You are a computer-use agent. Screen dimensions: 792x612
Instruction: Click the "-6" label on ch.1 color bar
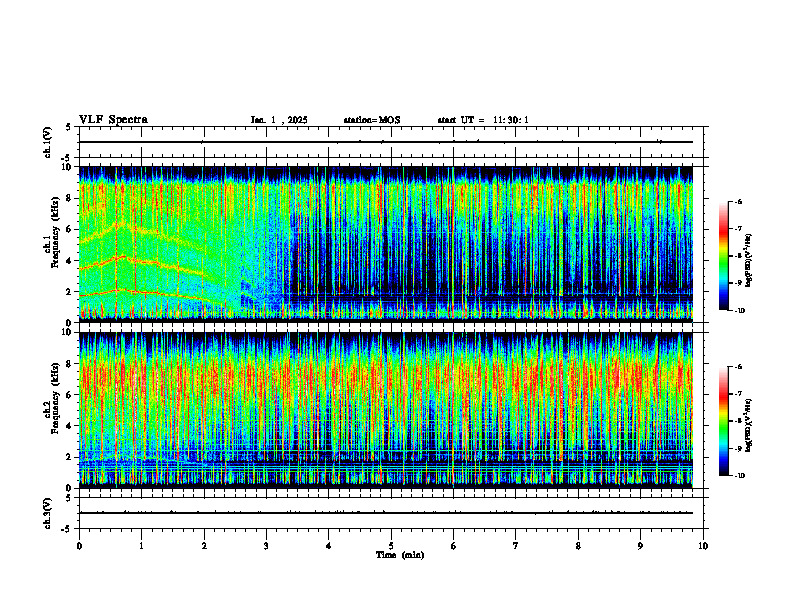tap(738, 201)
